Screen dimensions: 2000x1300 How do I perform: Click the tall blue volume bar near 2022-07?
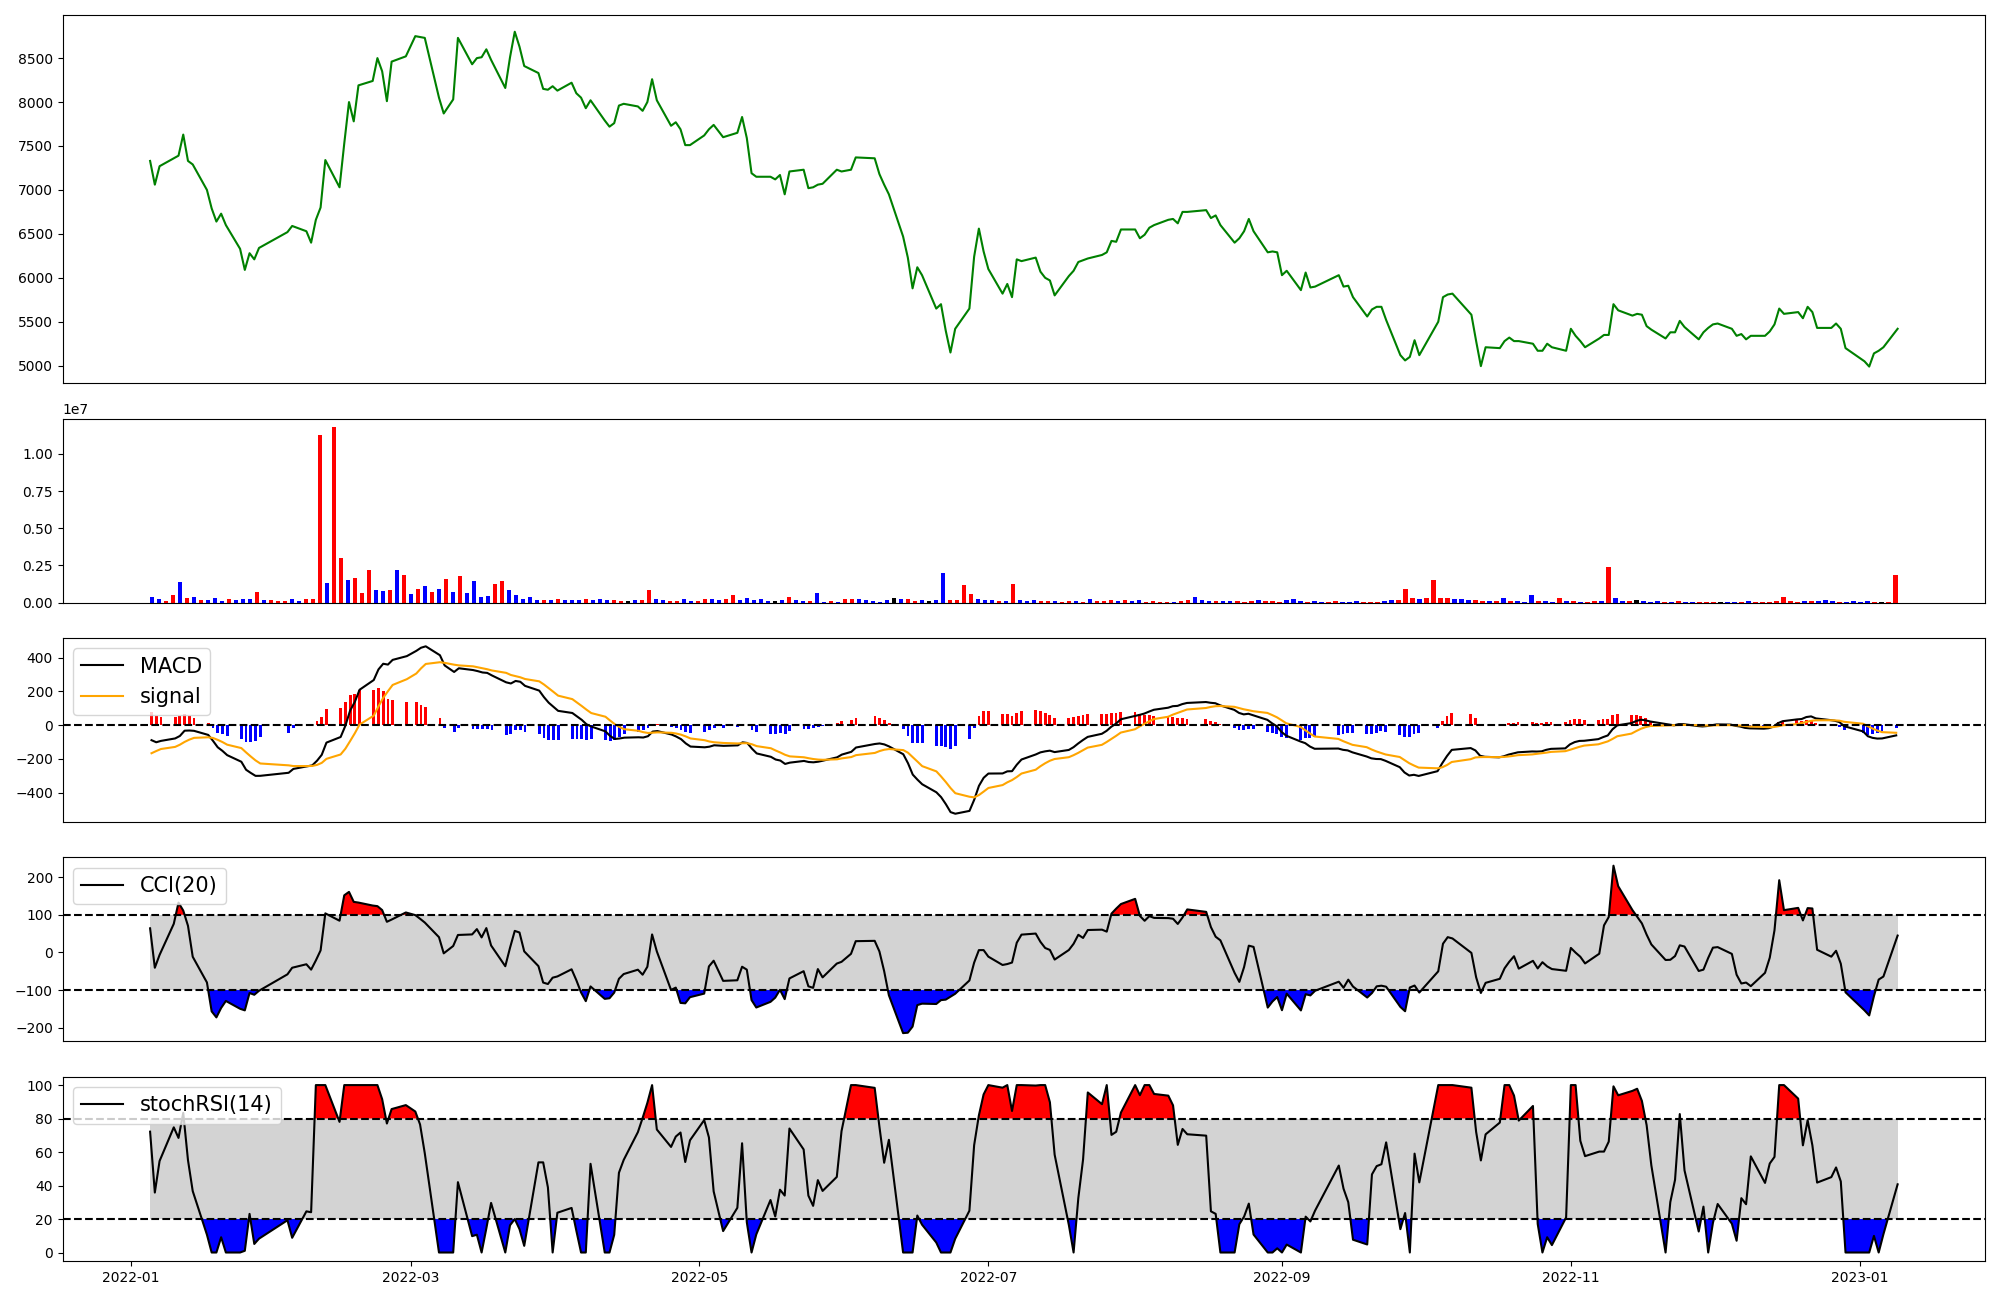click(943, 588)
